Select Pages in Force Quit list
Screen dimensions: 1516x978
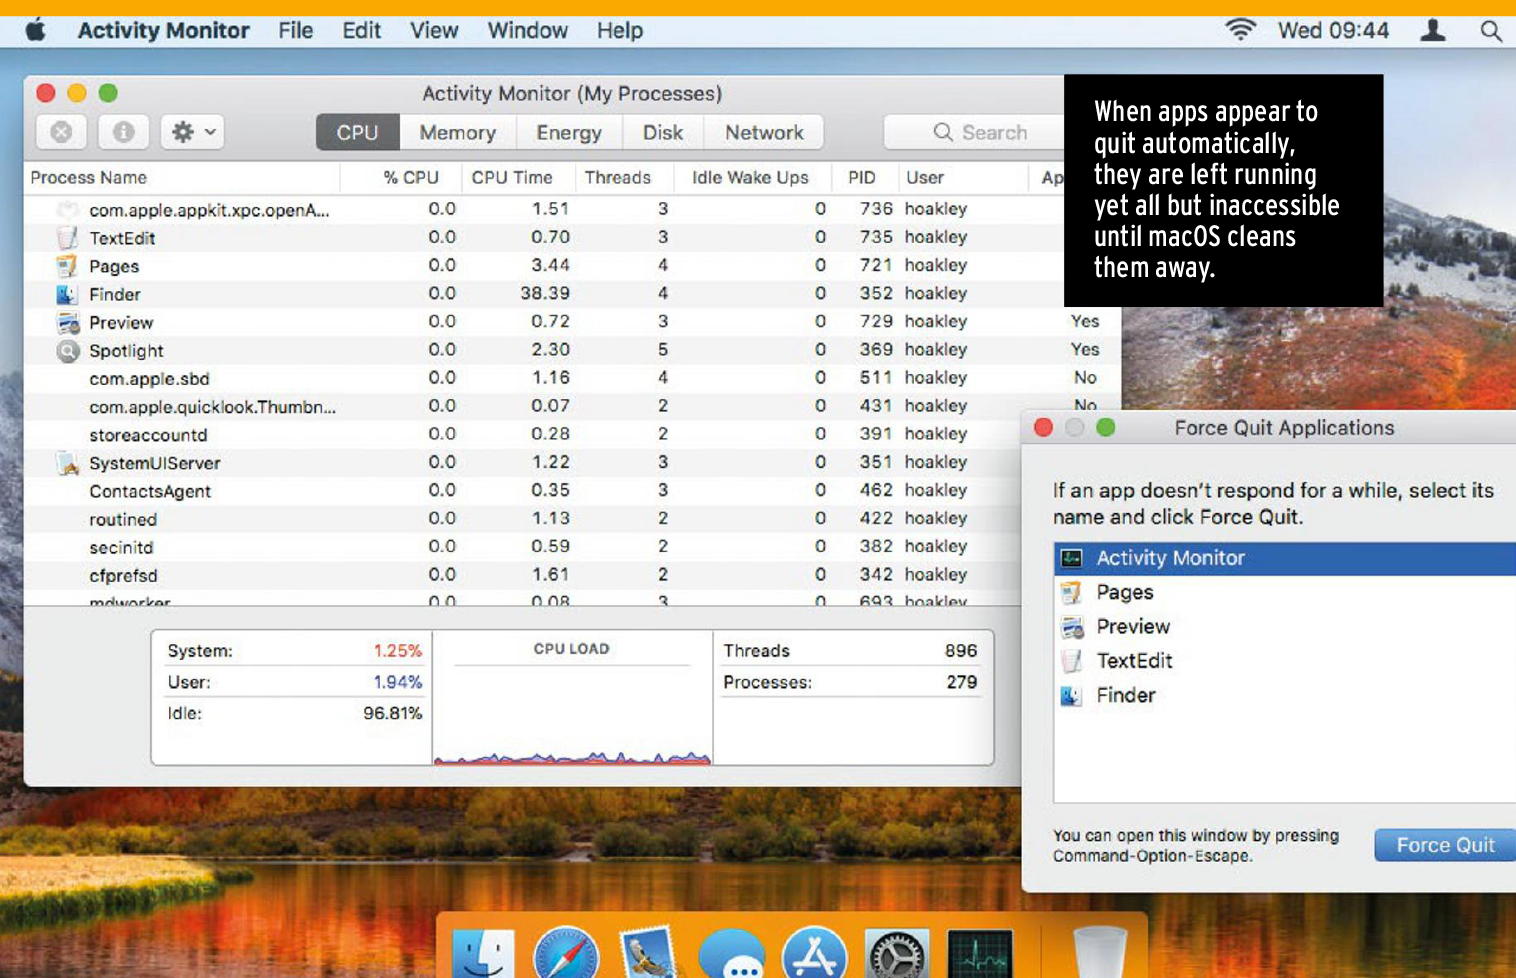tap(1285, 592)
